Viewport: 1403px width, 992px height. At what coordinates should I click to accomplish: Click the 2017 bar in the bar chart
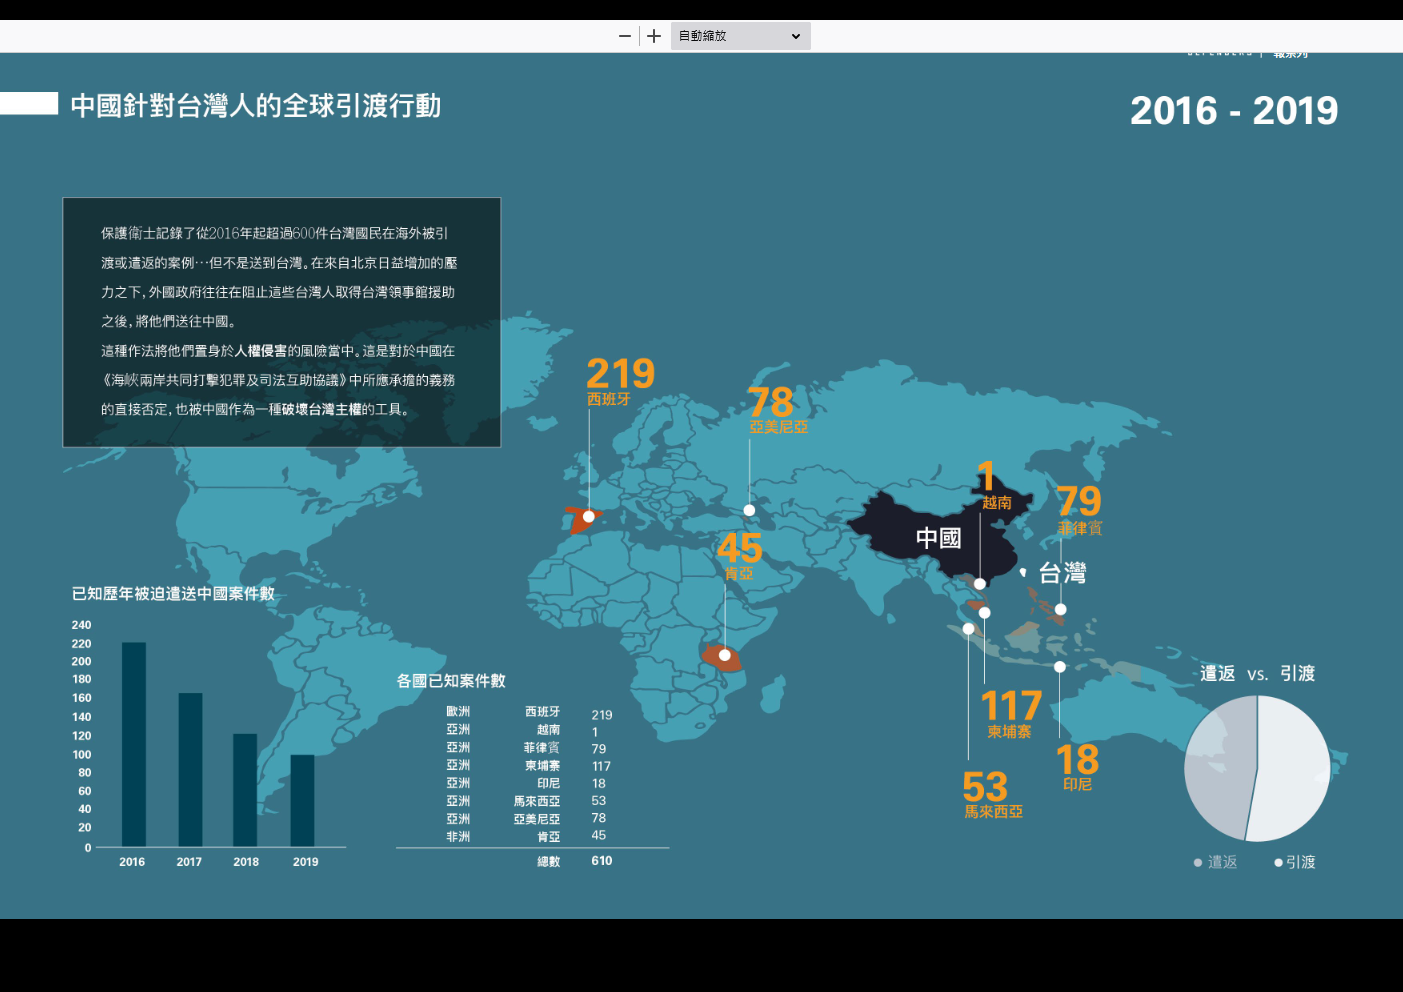(190, 770)
